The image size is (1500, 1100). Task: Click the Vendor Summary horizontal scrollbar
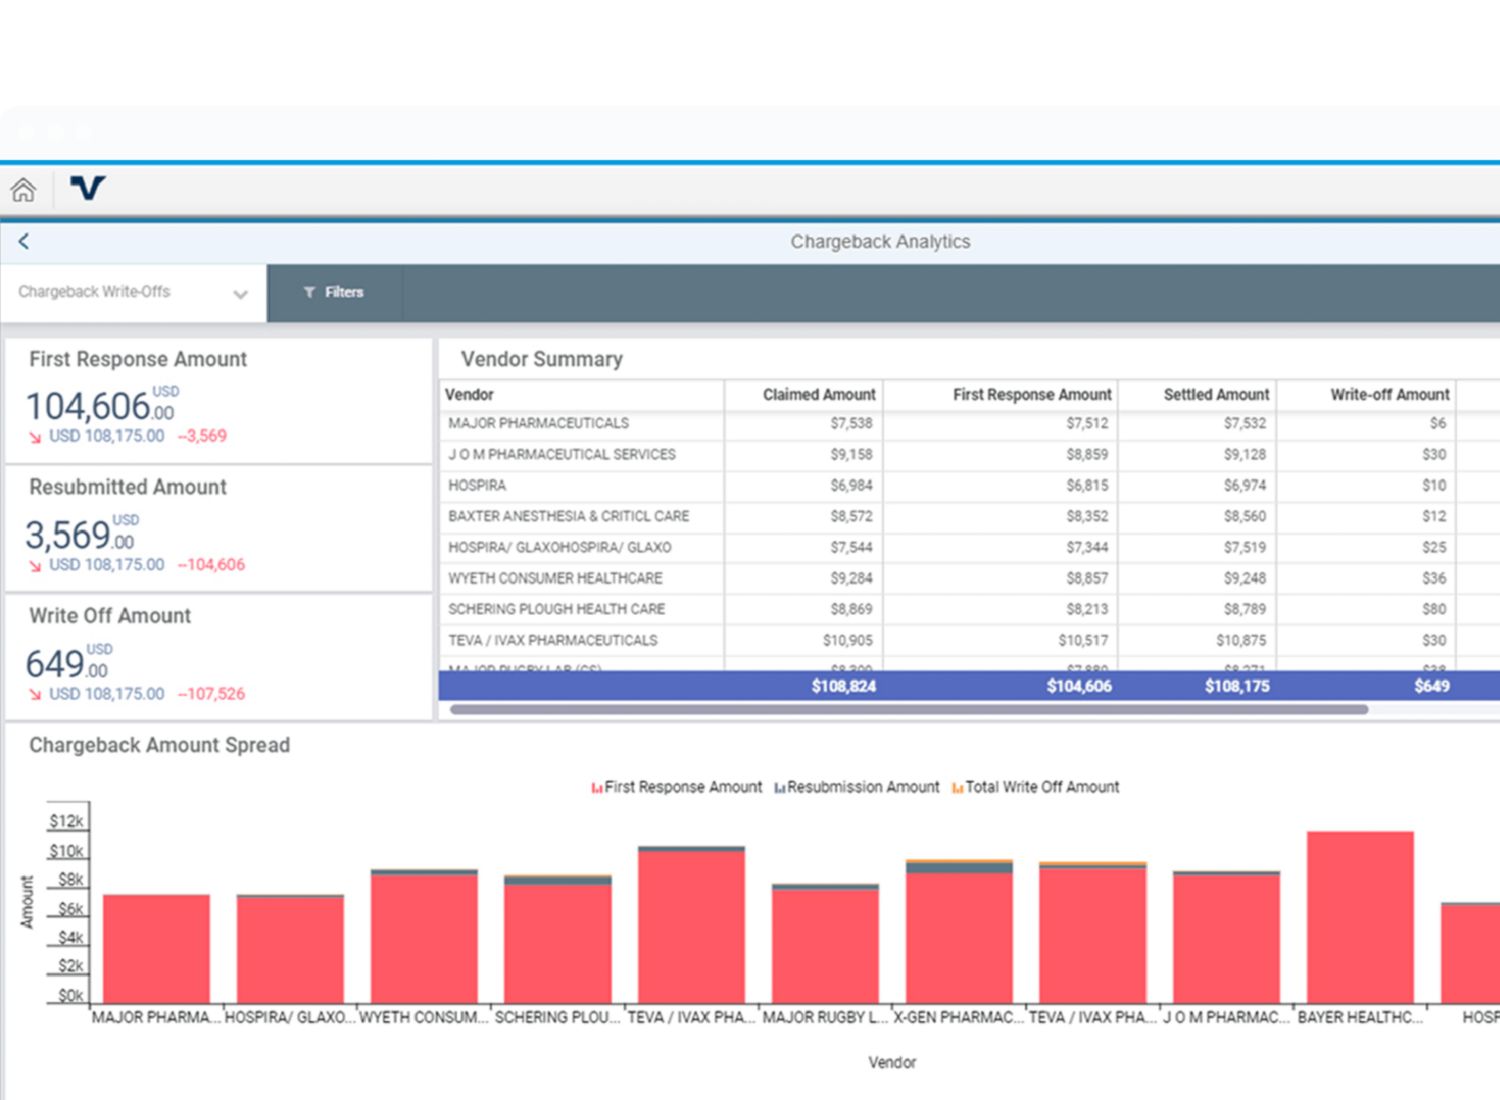(908, 709)
